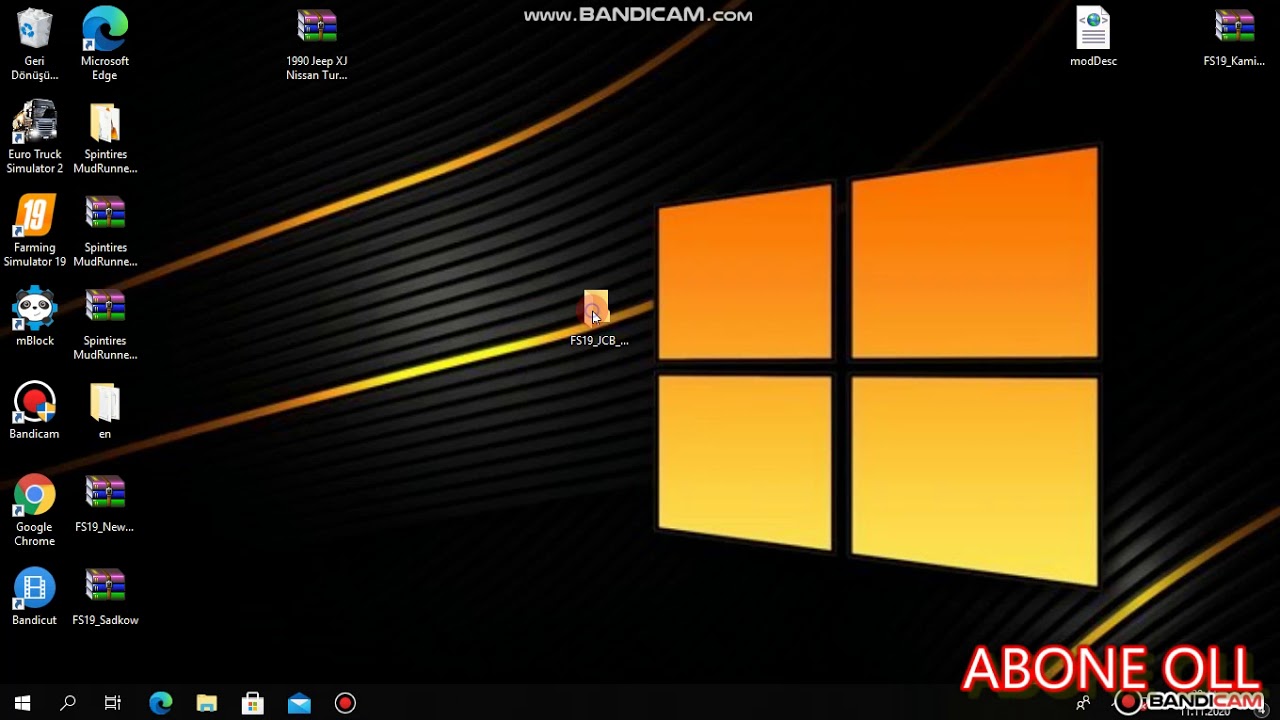
Task: Launch Microsoft Edge from the taskbar
Action: (x=160, y=703)
